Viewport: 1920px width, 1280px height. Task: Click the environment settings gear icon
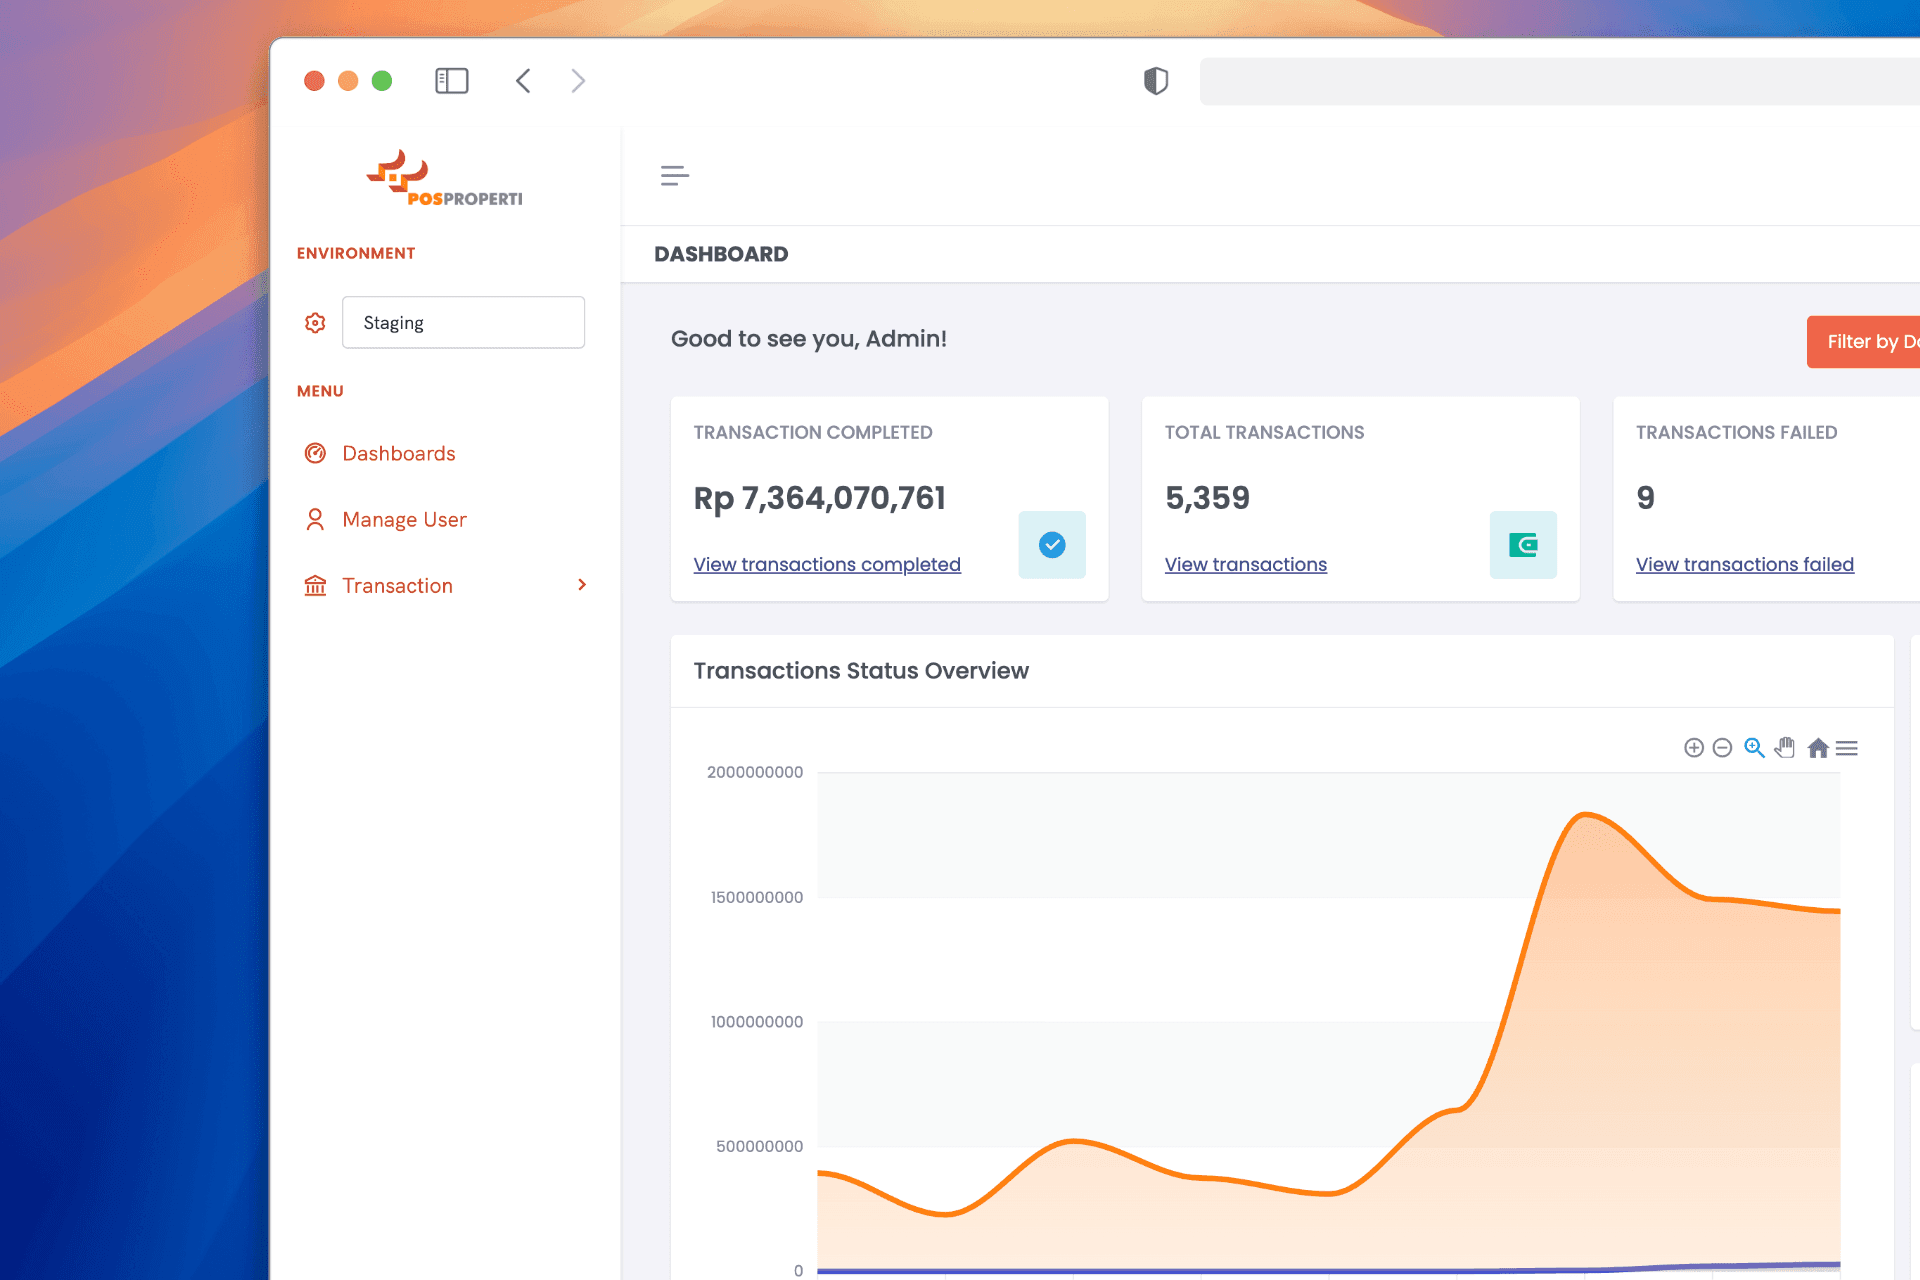315,323
